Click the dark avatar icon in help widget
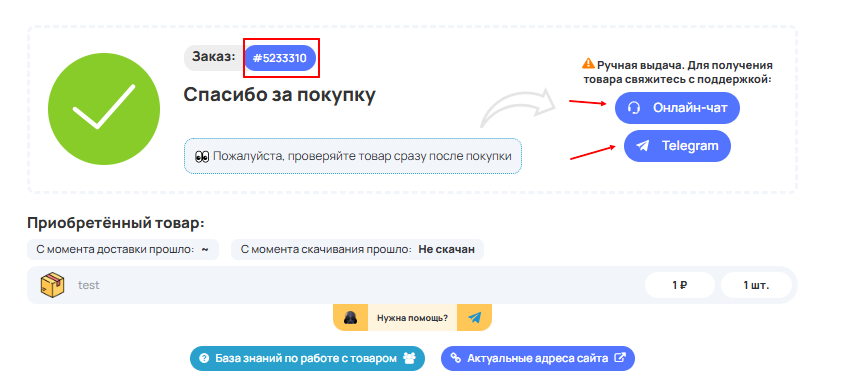 [x=350, y=317]
